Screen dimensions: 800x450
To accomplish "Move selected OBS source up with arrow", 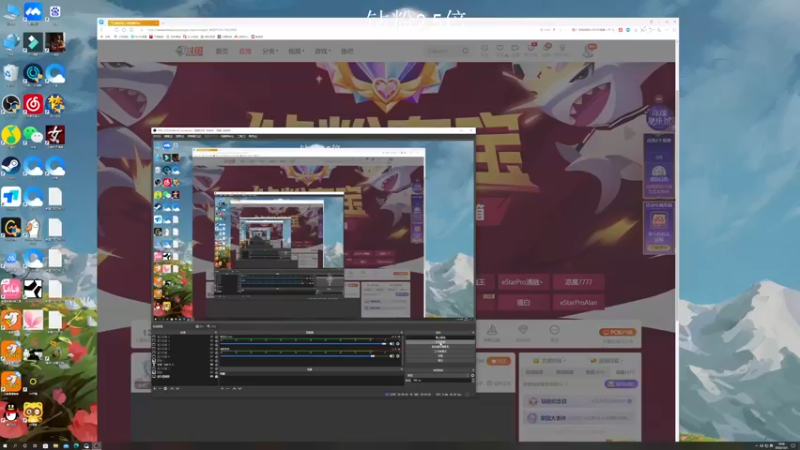I will point(172,389).
